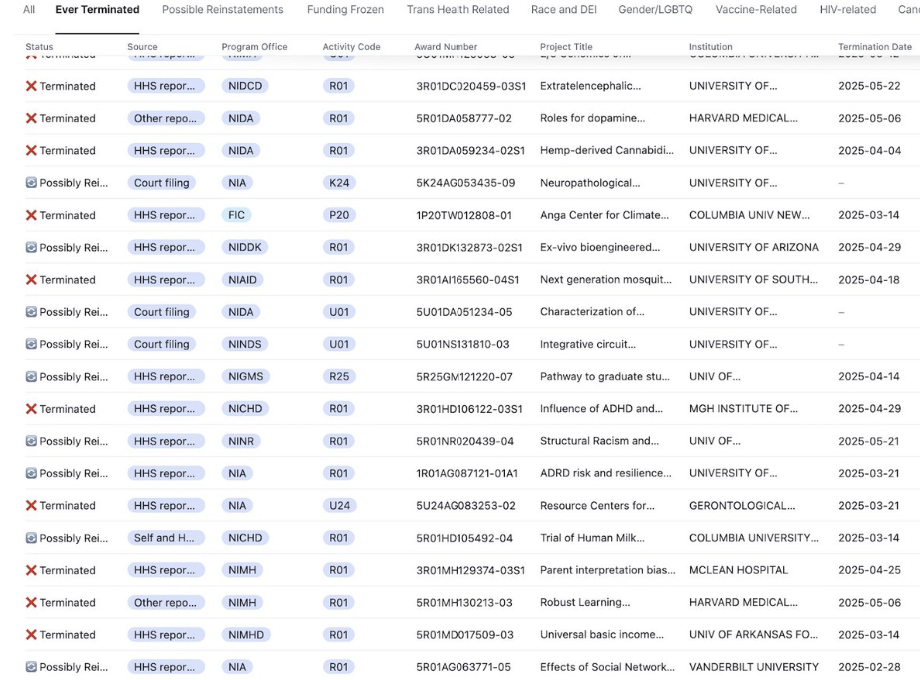Sort by Activity Code column header
The image size is (920, 680).
tap(351, 47)
